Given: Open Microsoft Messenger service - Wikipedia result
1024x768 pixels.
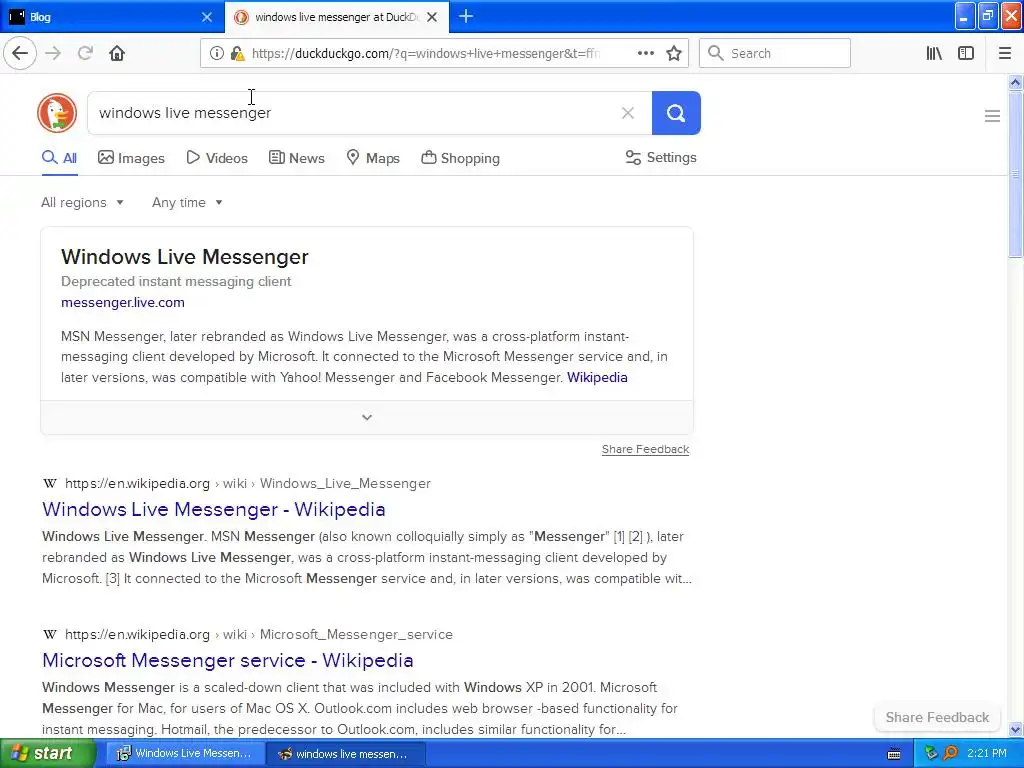Looking at the screenshot, I should point(227,660).
